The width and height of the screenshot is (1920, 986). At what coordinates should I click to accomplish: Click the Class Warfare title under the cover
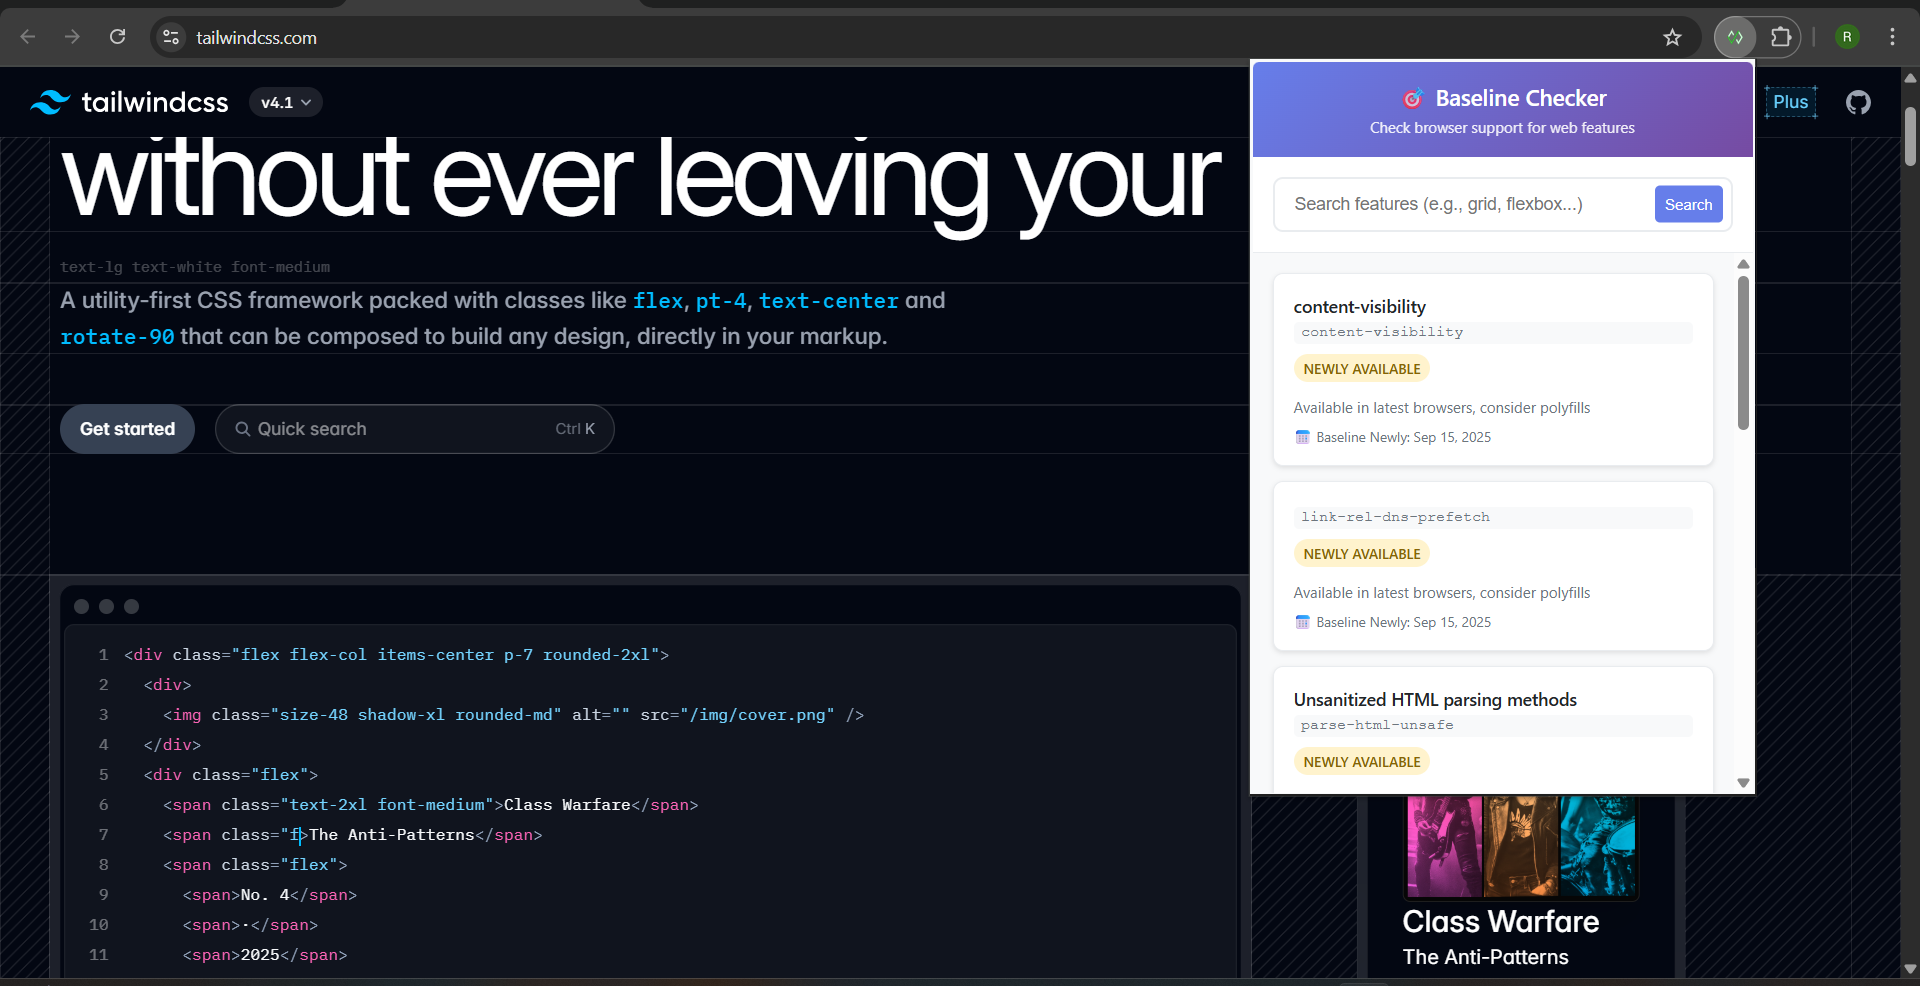pos(1500,921)
